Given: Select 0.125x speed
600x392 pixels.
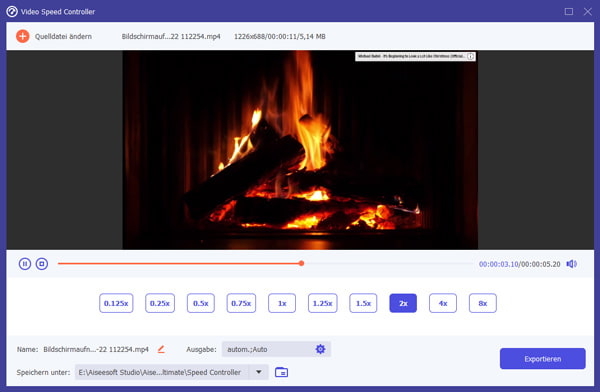Looking at the screenshot, I should point(116,303).
